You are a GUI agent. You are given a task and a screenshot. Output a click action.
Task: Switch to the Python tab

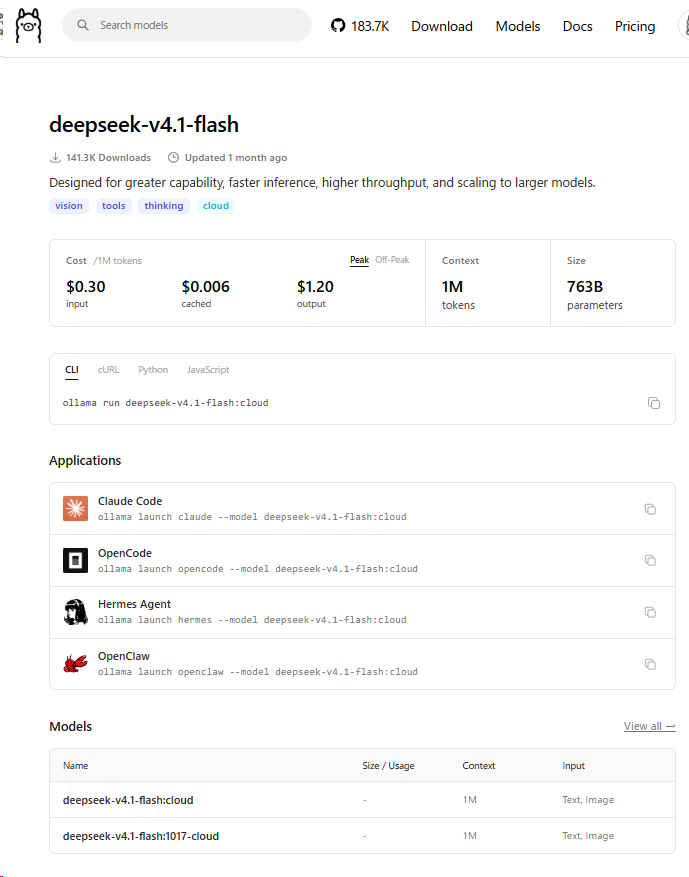point(153,370)
